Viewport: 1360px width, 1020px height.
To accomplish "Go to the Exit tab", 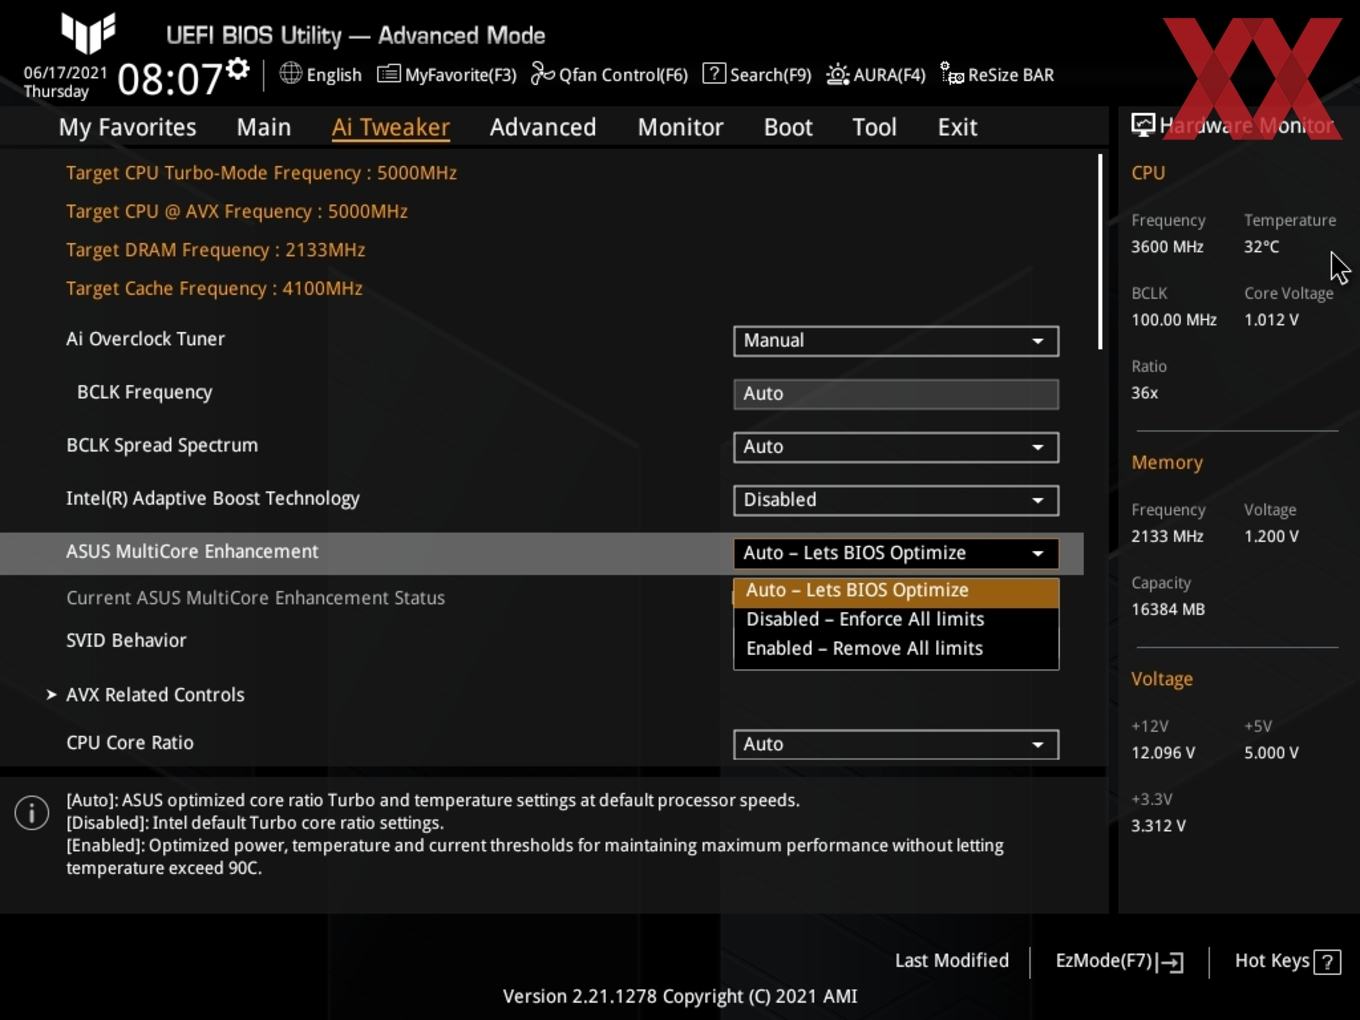I will [x=957, y=127].
